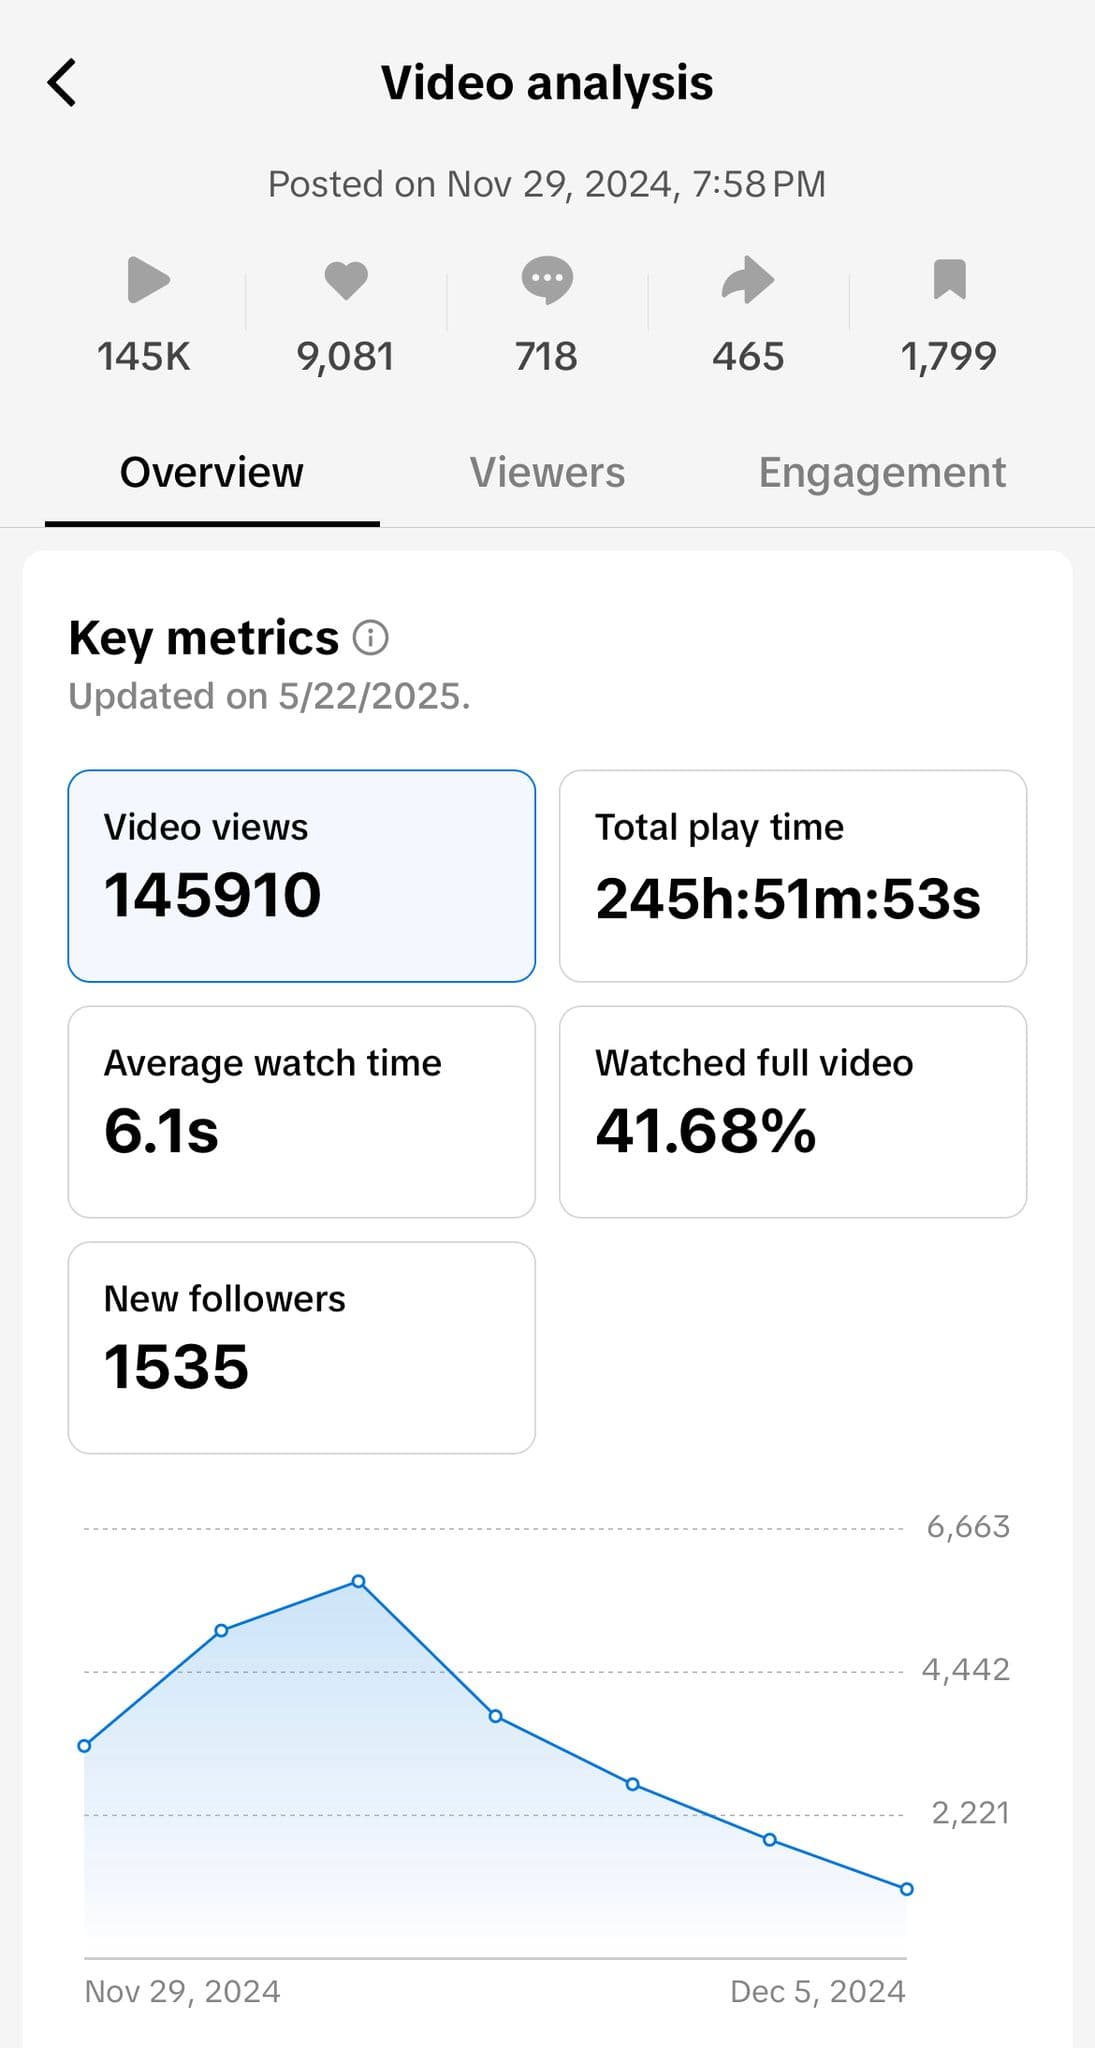
Task: Open the Key metrics info icon
Action: coord(372,637)
